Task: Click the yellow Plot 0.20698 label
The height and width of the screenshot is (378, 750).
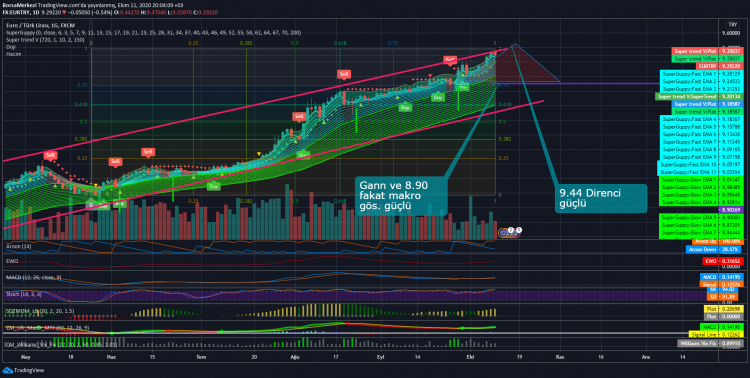Action: (x=724, y=309)
